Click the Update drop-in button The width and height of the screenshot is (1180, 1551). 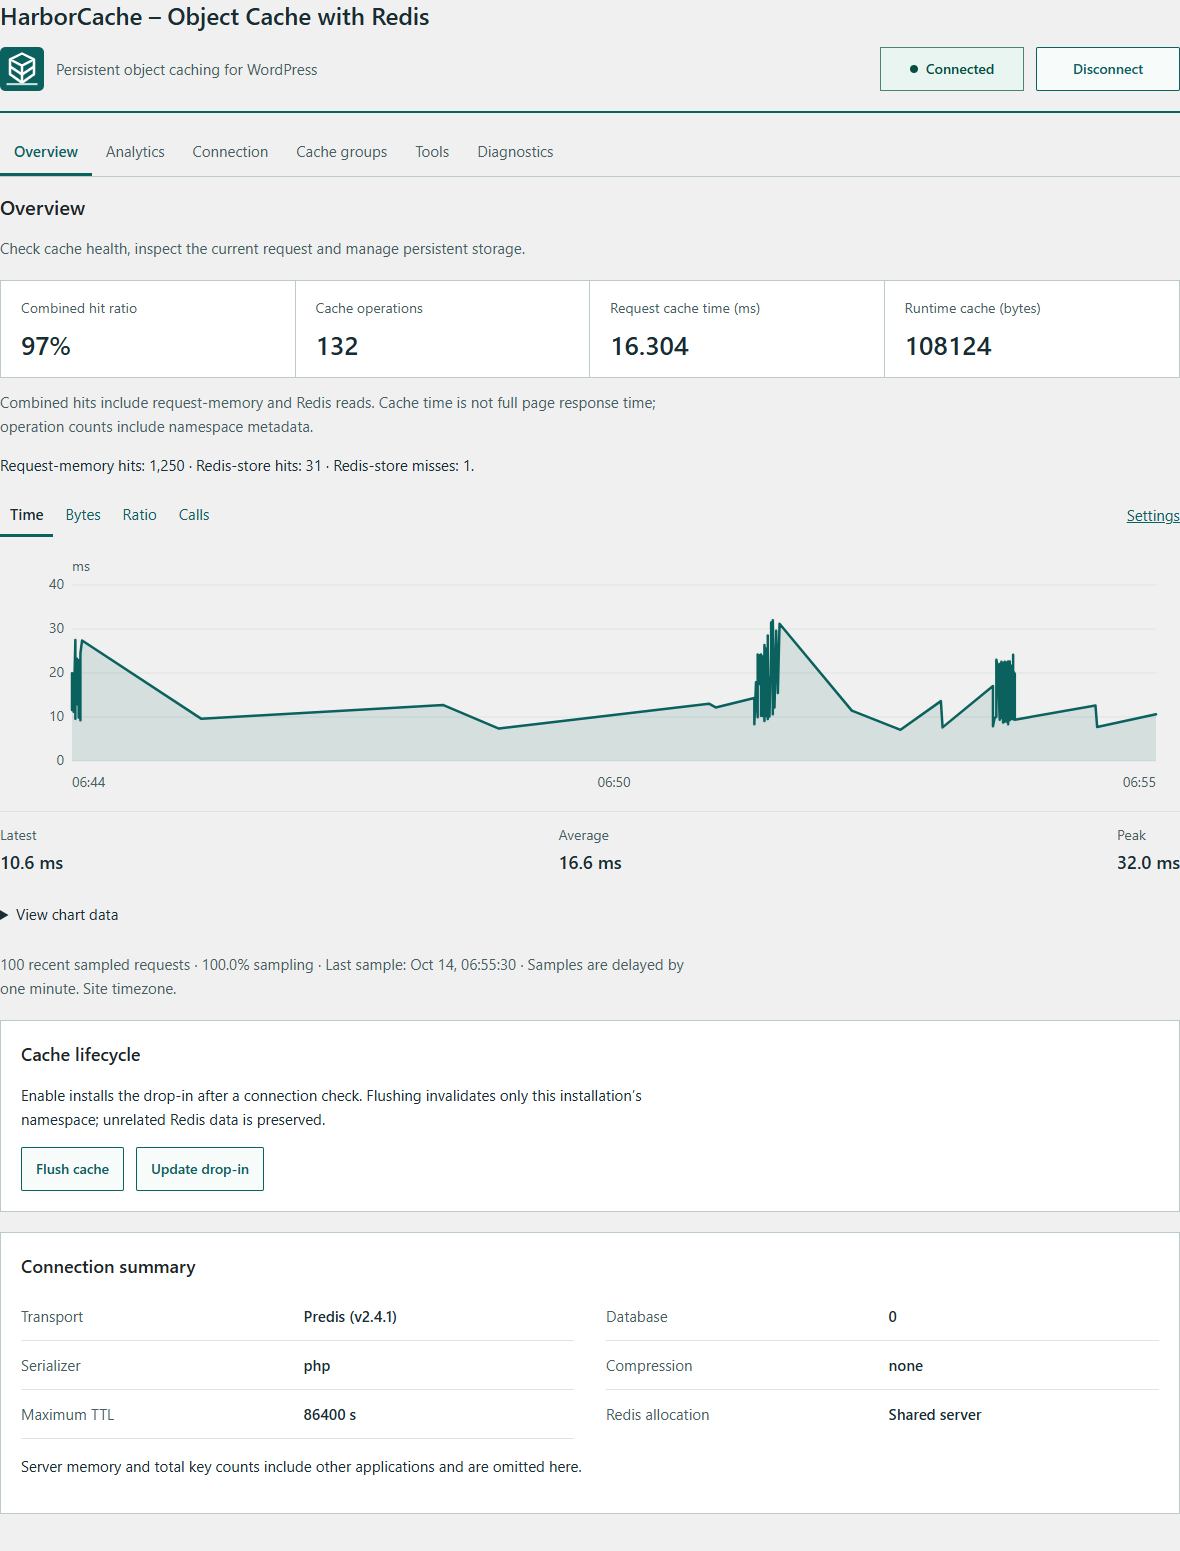pos(200,1169)
